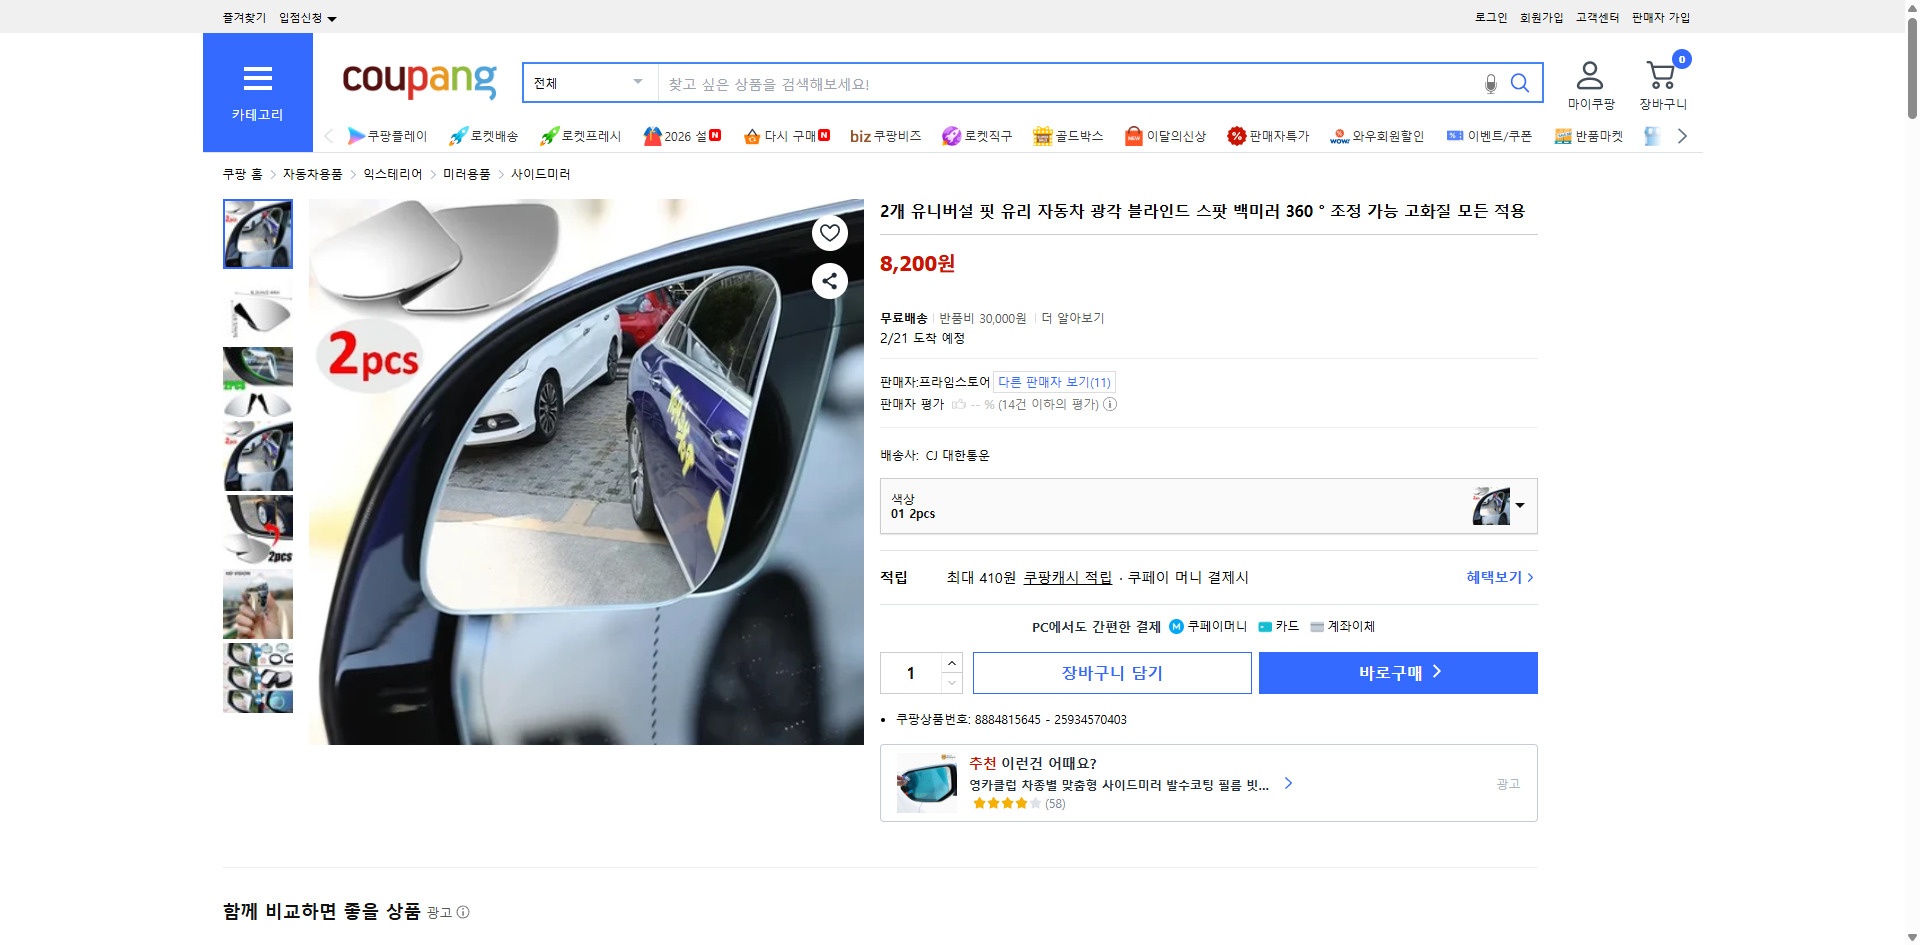Click the voice search microphone icon

coord(1489,83)
